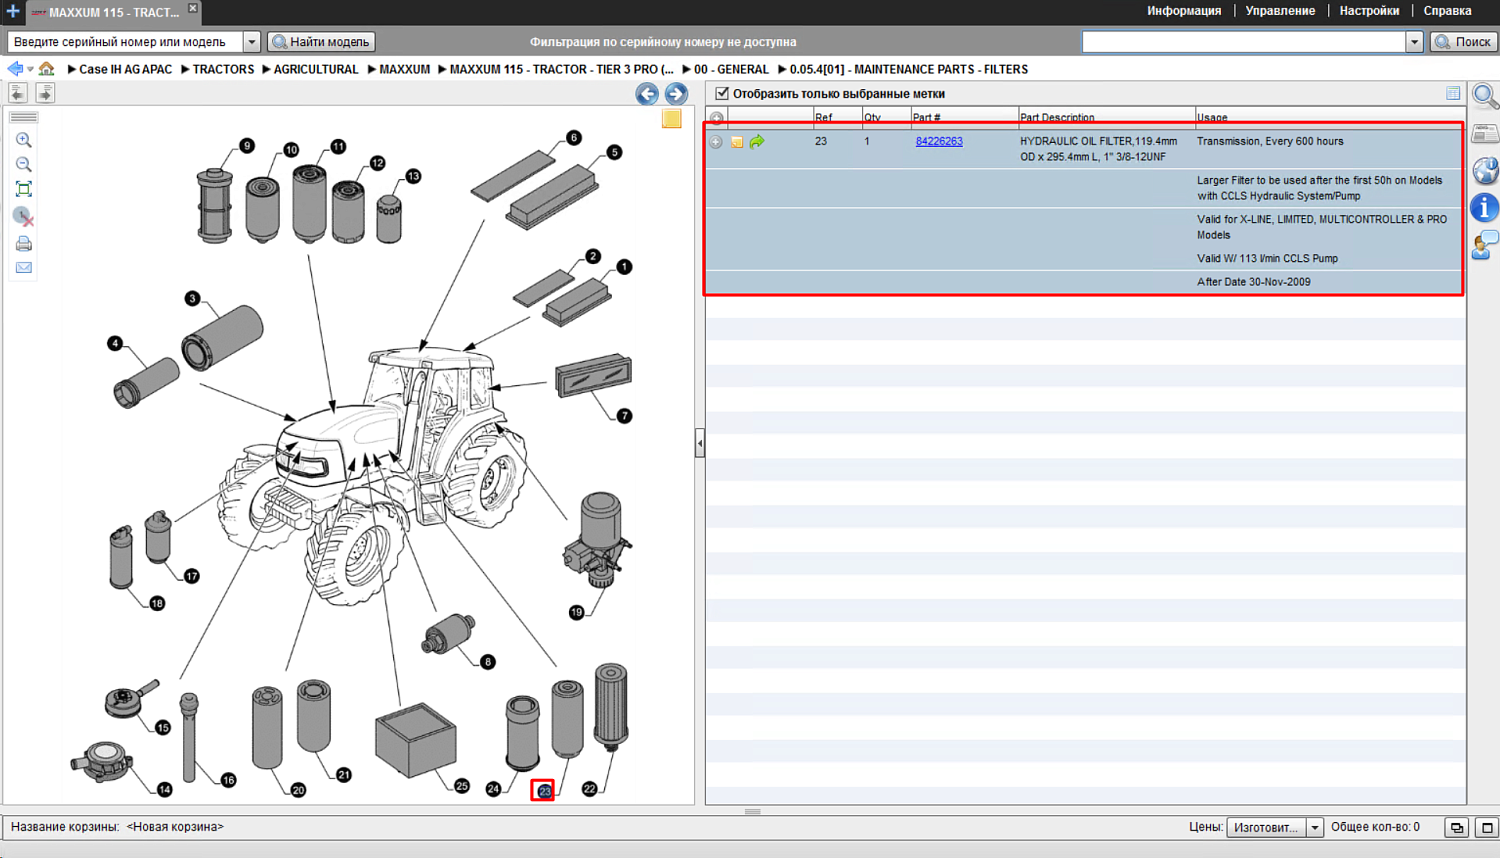The image size is (1500, 858).
Task: Email the illustration via the envelope icon
Action: pos(23,268)
